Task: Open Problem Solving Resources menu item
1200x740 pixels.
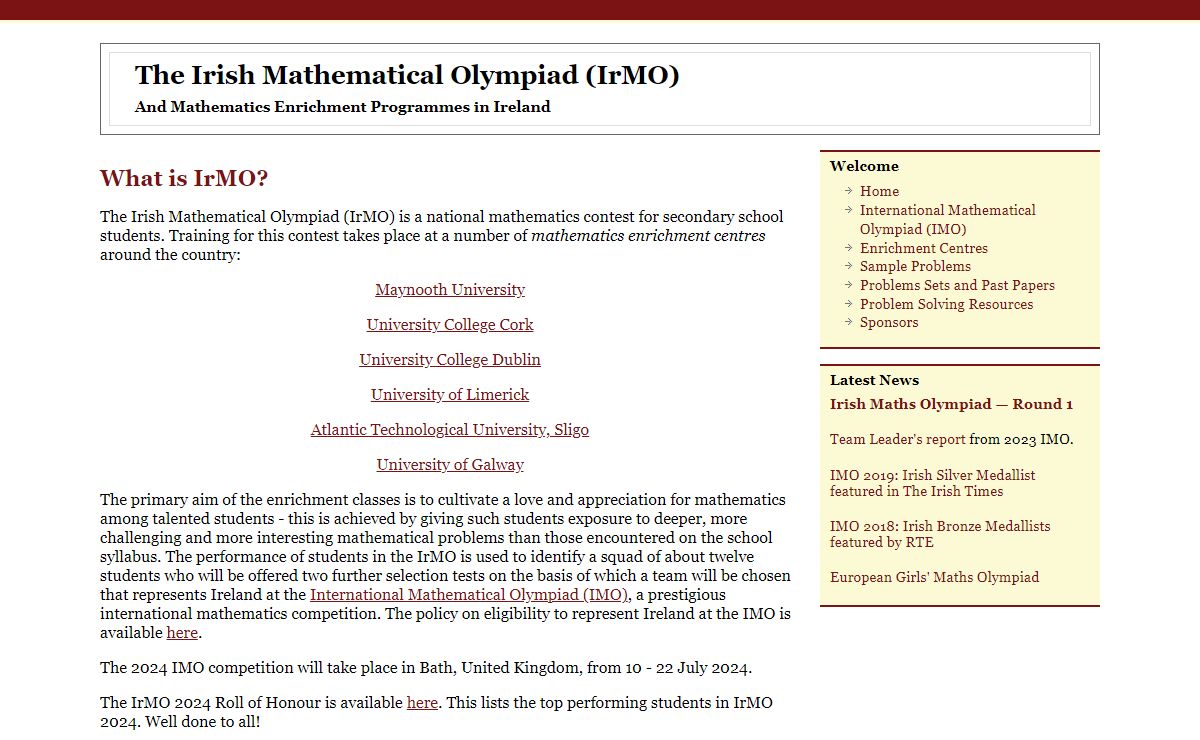Action: click(x=946, y=304)
